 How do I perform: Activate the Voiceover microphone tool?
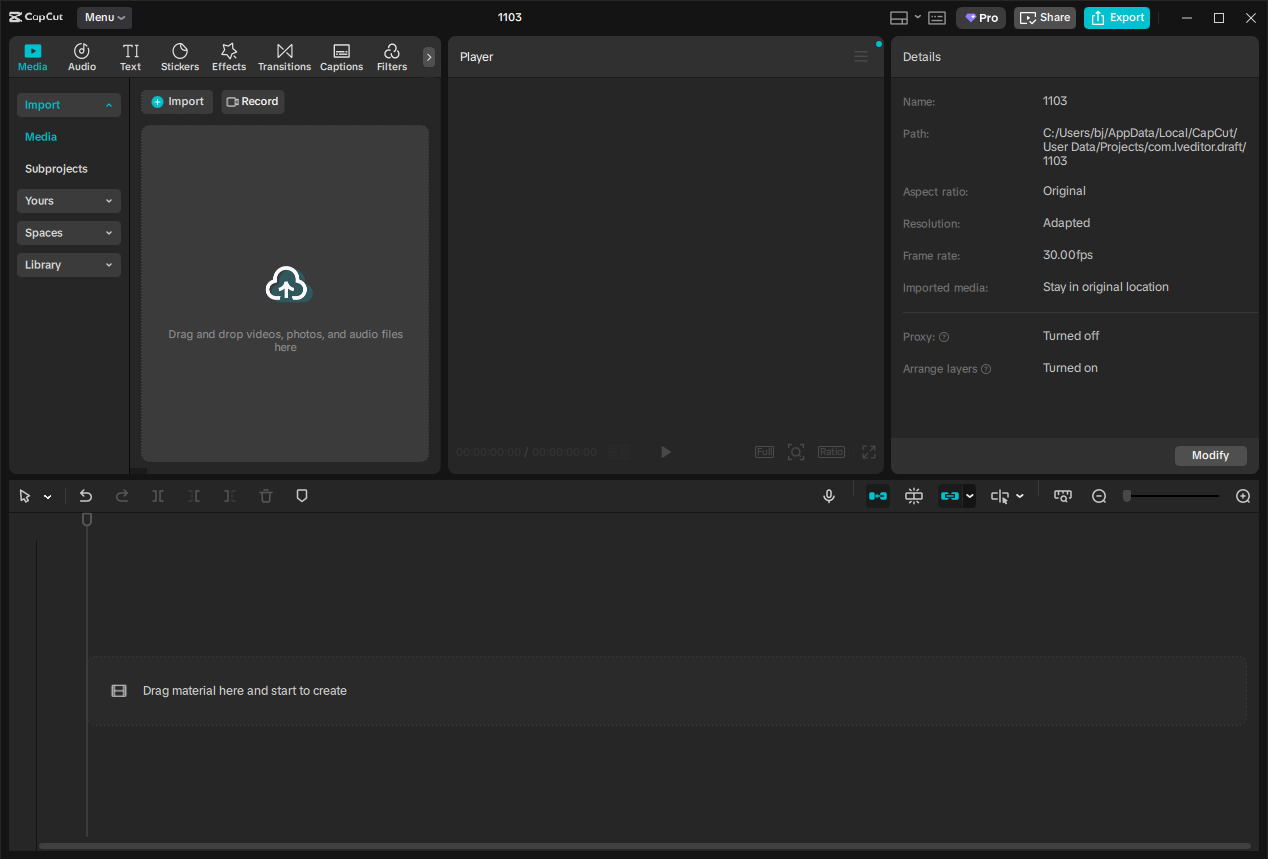click(829, 495)
